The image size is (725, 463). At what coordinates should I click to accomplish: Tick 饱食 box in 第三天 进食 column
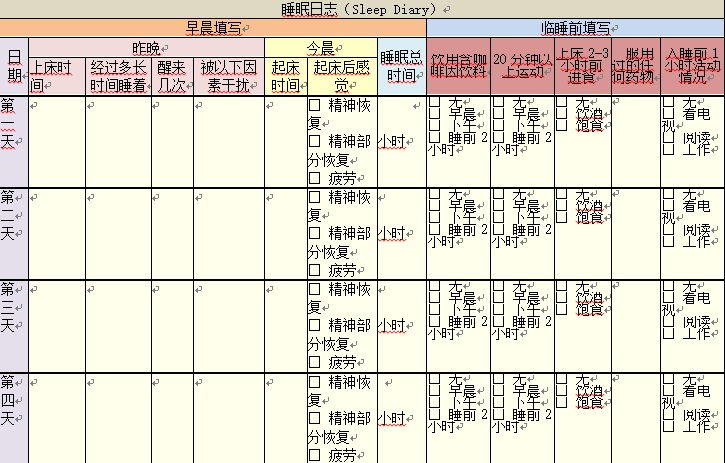[x=561, y=309]
